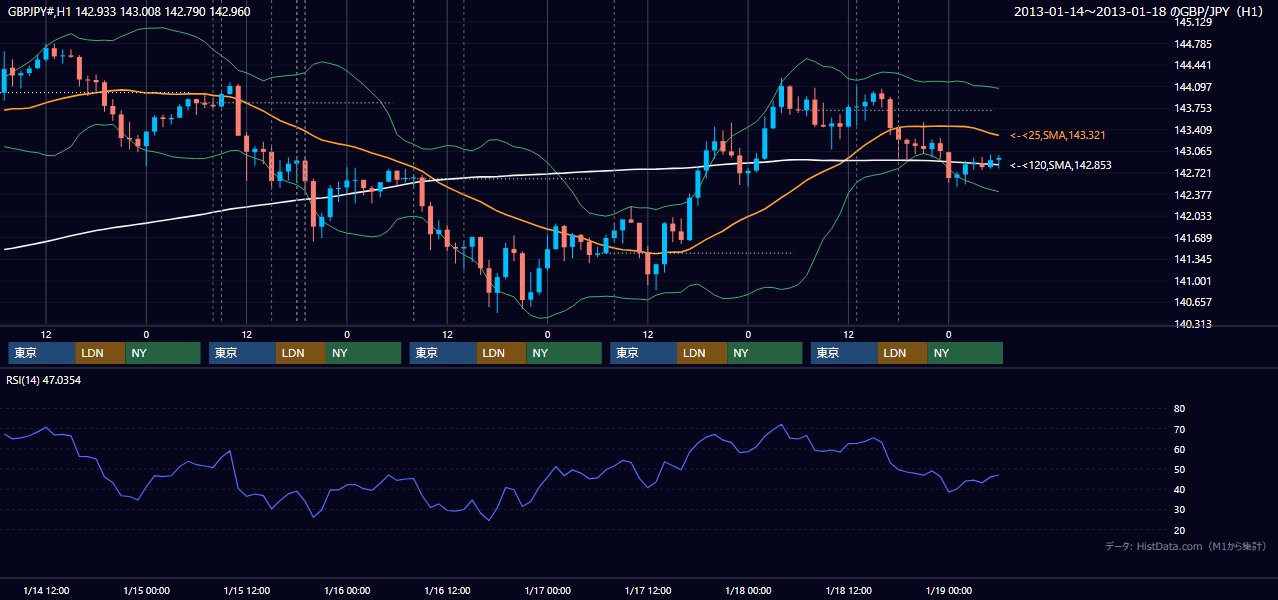Select the 1/14 12:00 time axis marker
Image resolution: width=1278 pixels, height=600 pixels.
point(46,590)
